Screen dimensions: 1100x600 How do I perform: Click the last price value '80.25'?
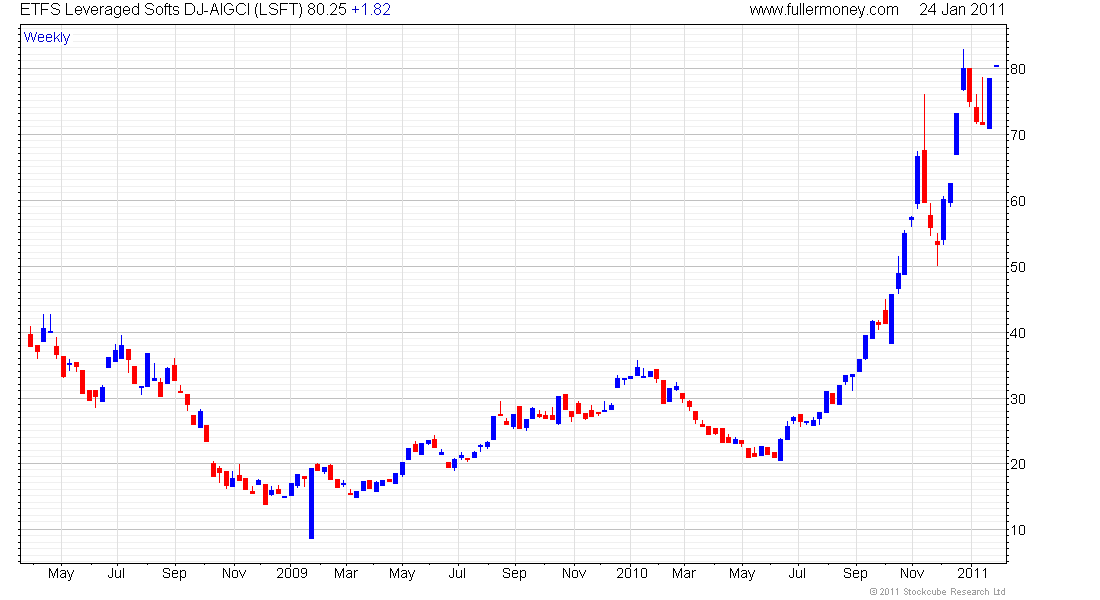327,10
